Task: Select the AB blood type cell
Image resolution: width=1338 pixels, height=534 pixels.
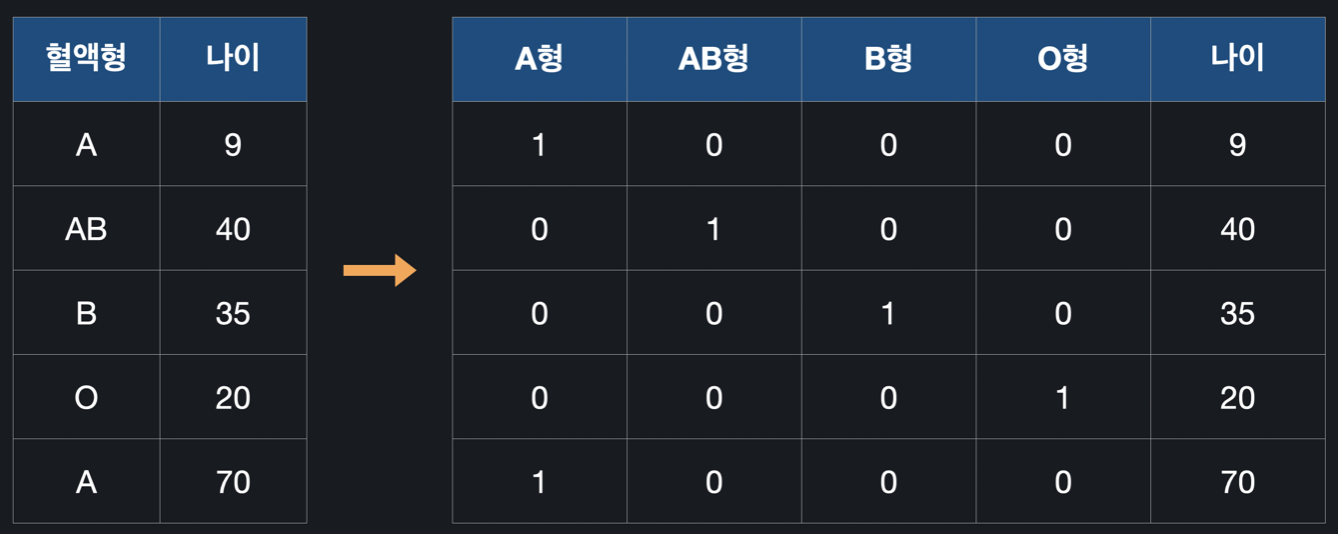Action: 86,228
